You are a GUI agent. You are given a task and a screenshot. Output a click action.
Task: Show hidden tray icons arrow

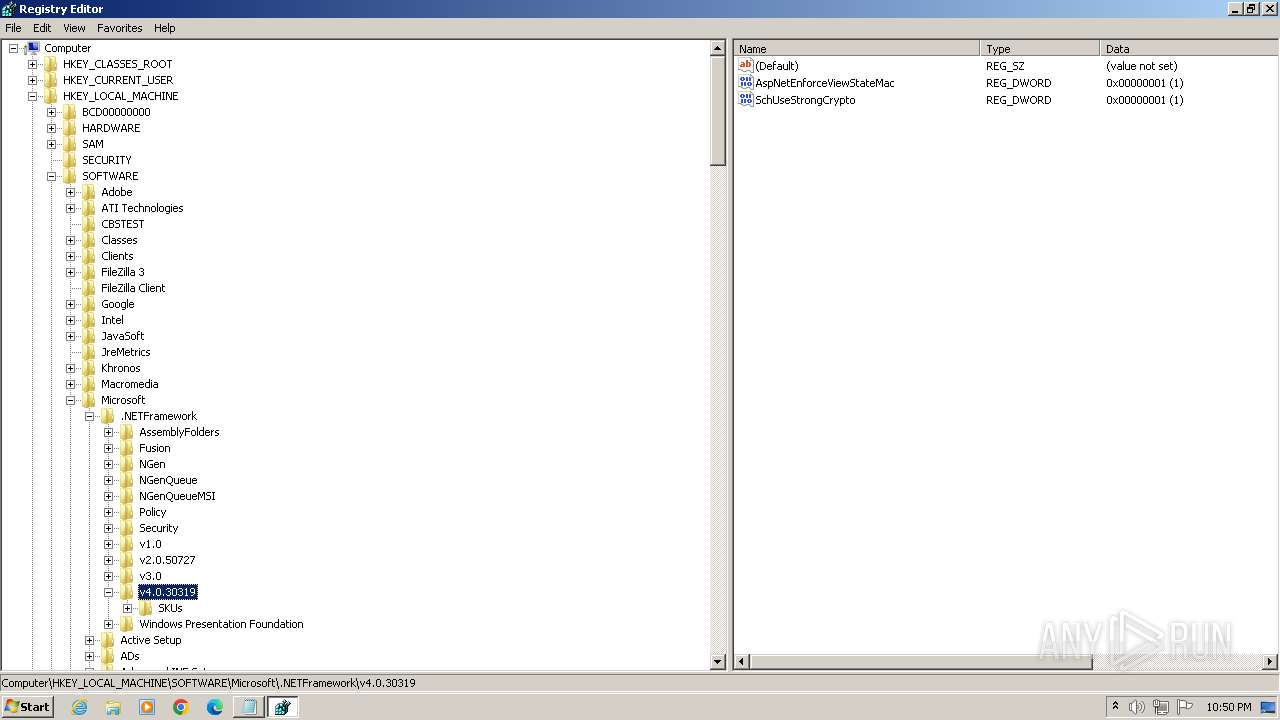pyautogui.click(x=1115, y=707)
